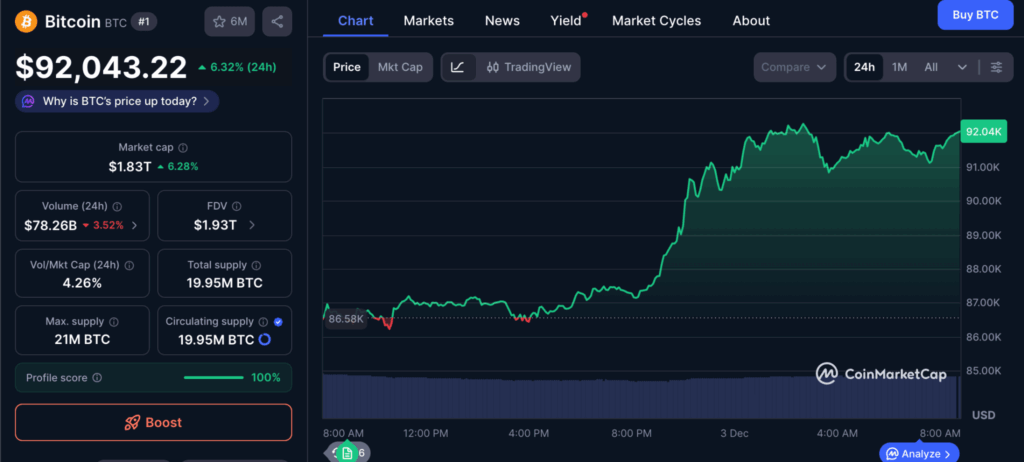Viewport: 1024px width, 462px height.
Task: Click the Profile score progress bar
Action: [x=213, y=378]
